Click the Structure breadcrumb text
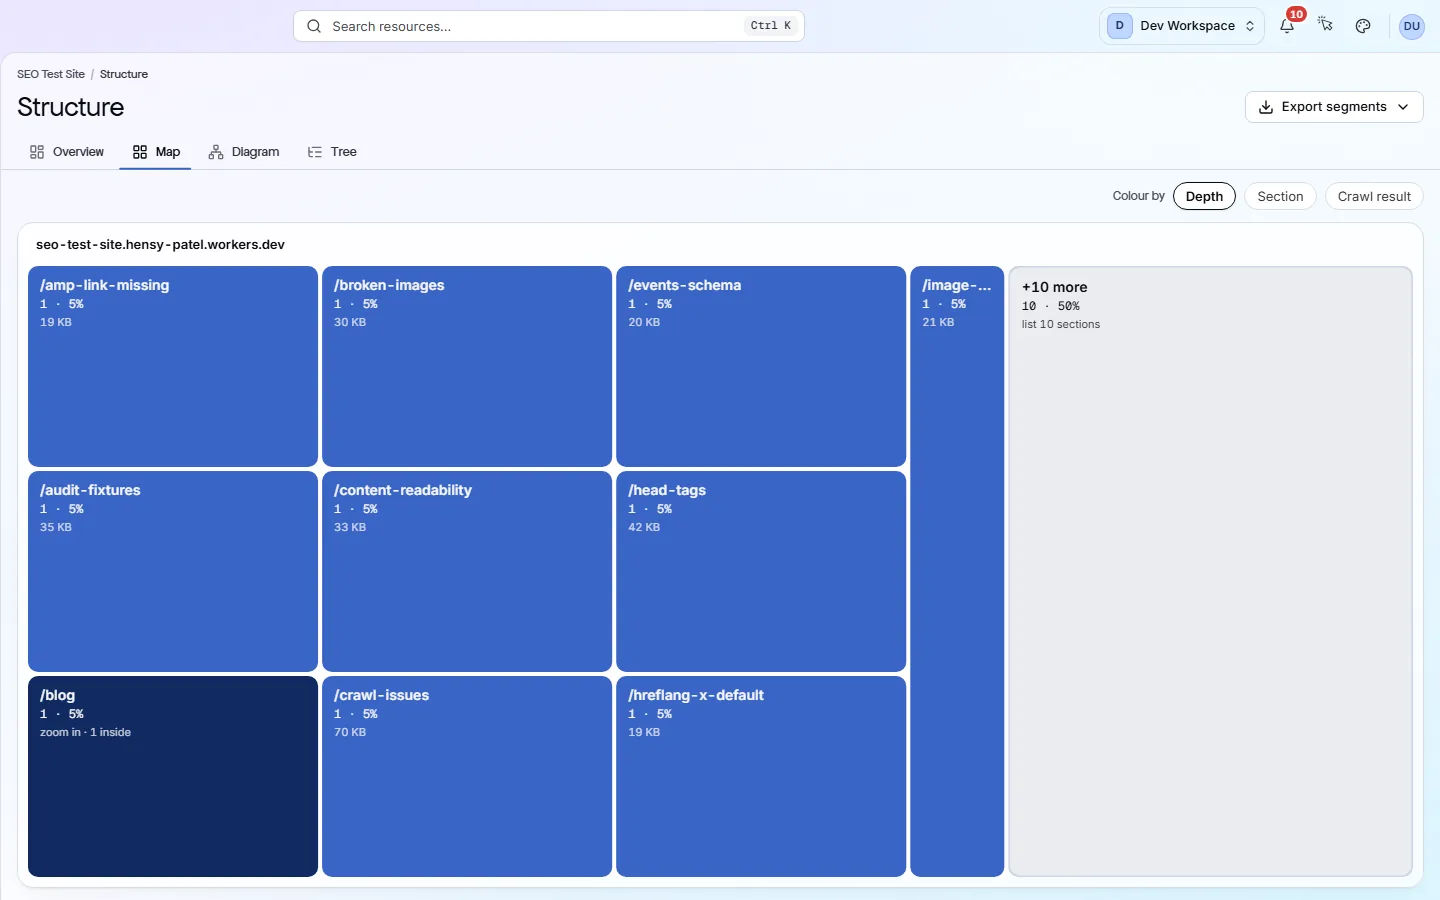This screenshot has height=900, width=1440. (x=124, y=74)
